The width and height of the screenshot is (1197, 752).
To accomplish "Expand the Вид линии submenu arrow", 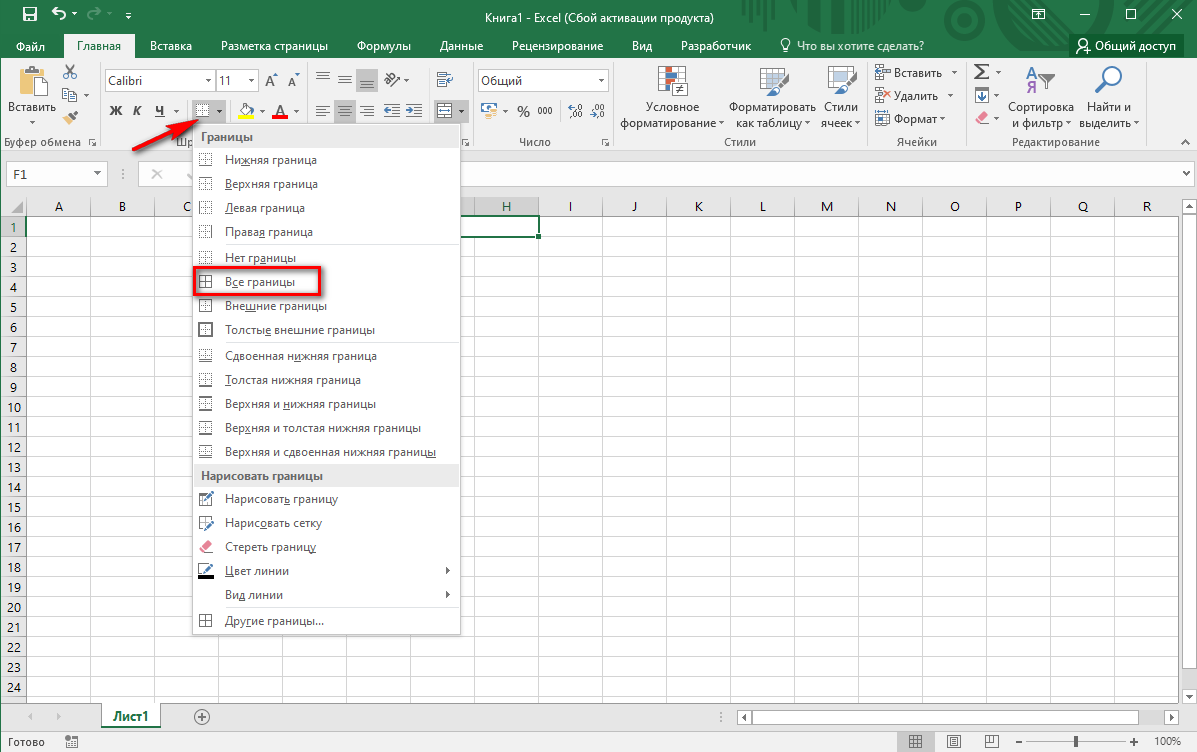I will pos(447,595).
